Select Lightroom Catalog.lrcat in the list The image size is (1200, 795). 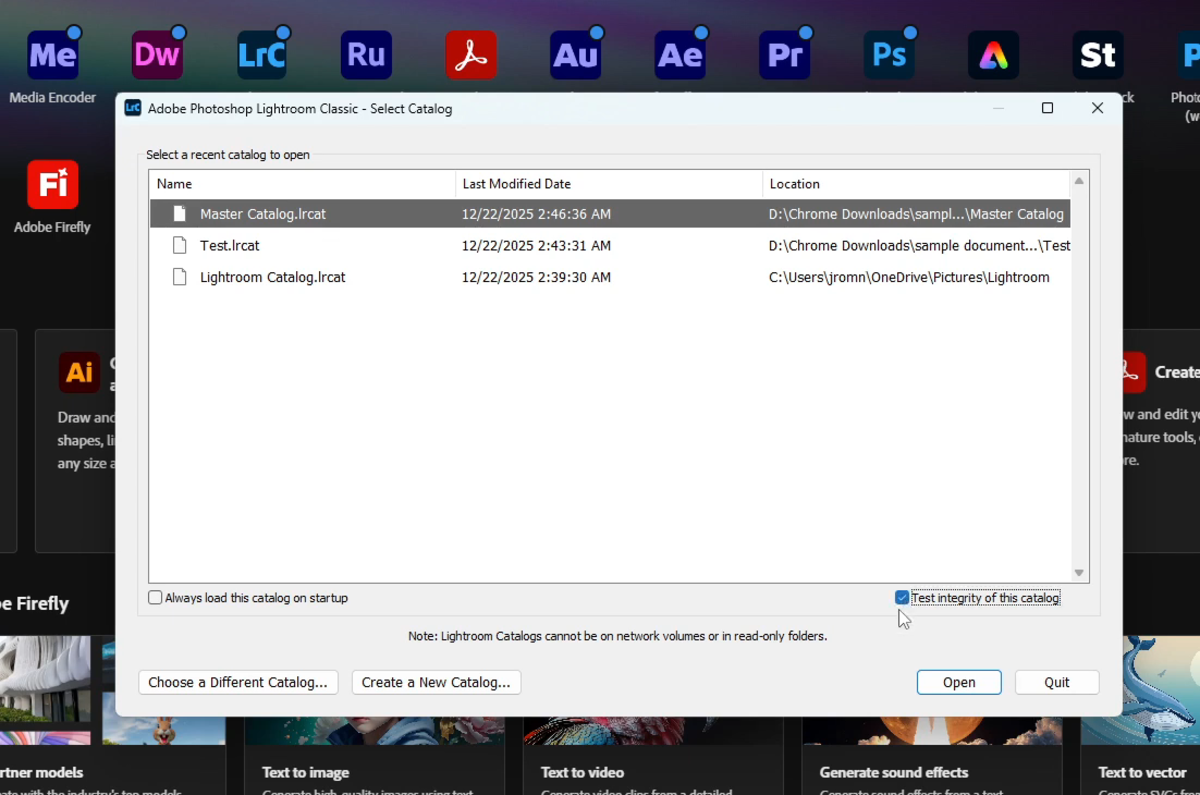pyautogui.click(x=610, y=277)
